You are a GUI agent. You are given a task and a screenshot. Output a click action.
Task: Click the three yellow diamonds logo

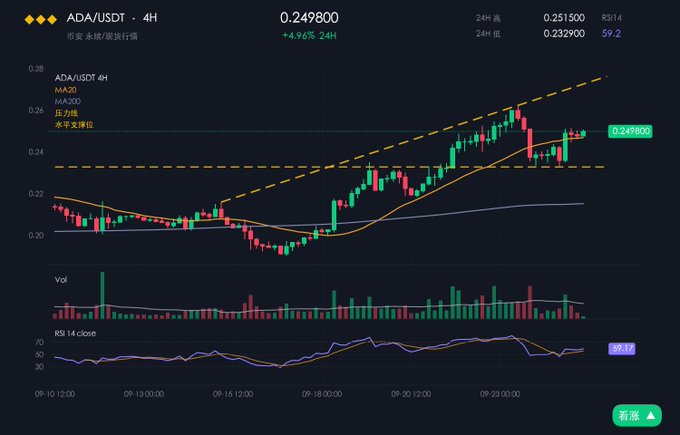click(41, 19)
